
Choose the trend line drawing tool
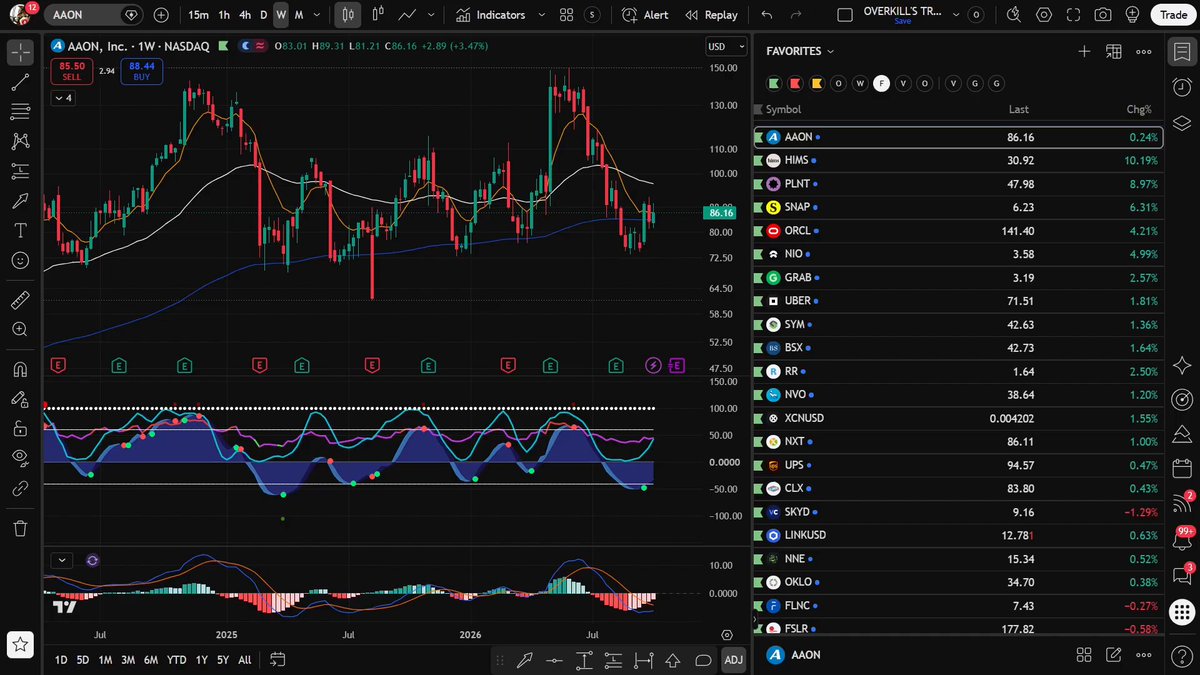pyautogui.click(x=20, y=82)
